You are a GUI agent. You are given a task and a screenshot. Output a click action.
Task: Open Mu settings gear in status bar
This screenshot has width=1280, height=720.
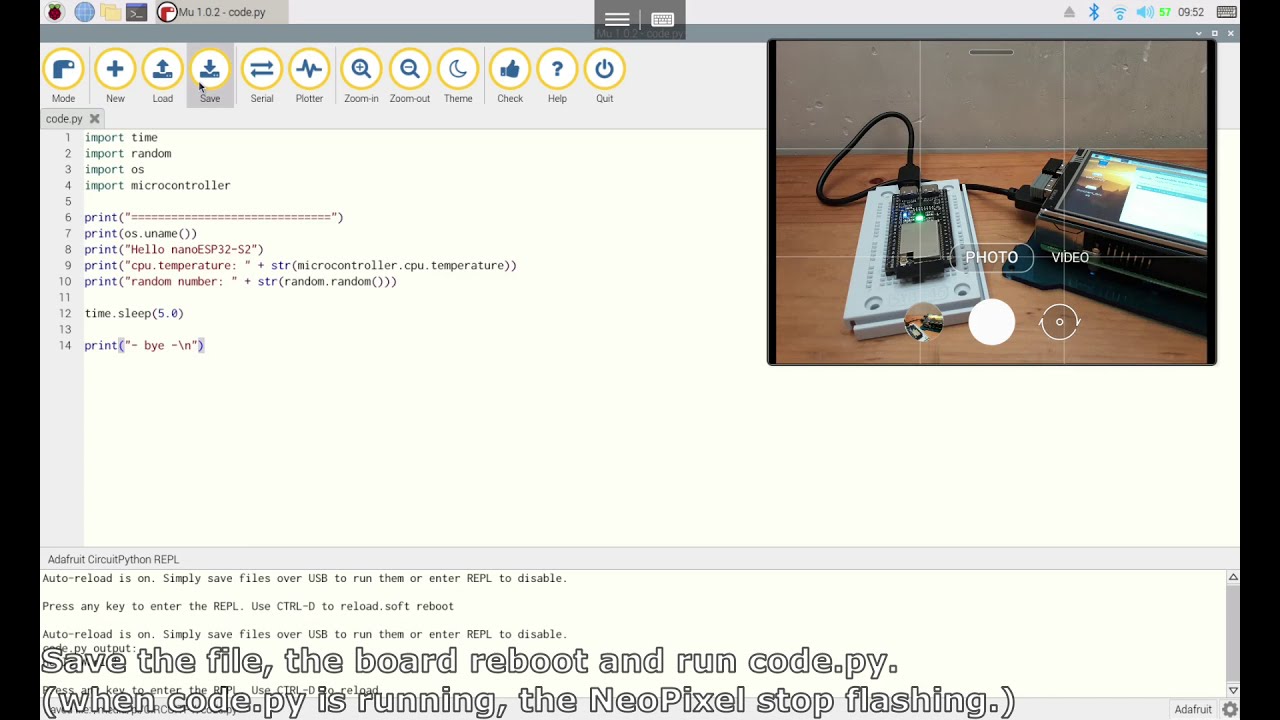1230,709
